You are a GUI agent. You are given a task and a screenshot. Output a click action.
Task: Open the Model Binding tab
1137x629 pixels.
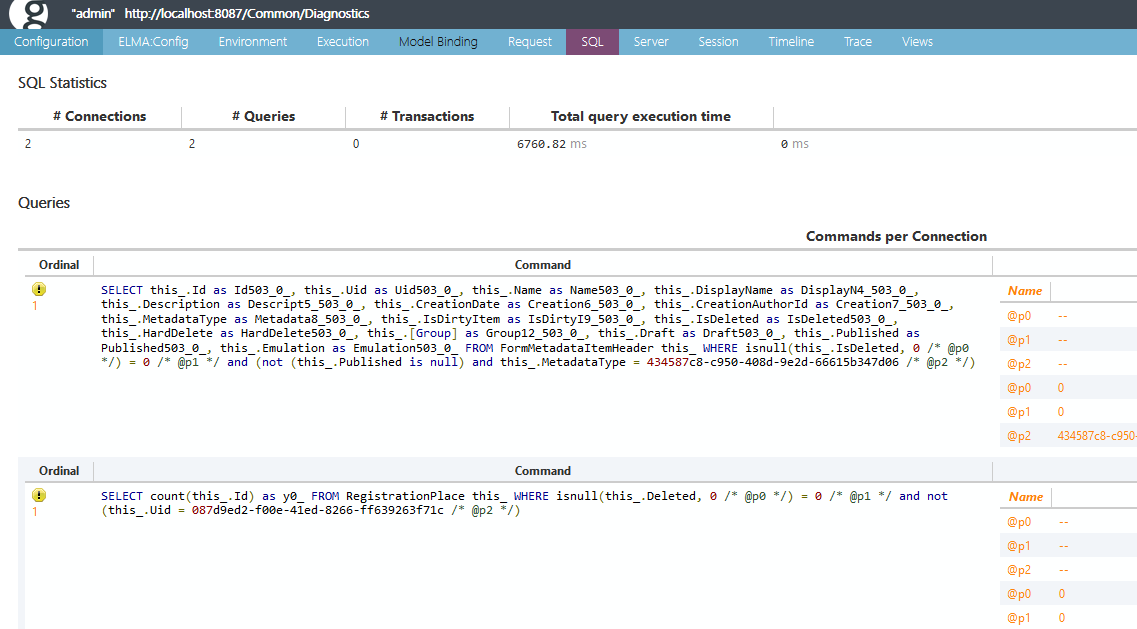438,42
